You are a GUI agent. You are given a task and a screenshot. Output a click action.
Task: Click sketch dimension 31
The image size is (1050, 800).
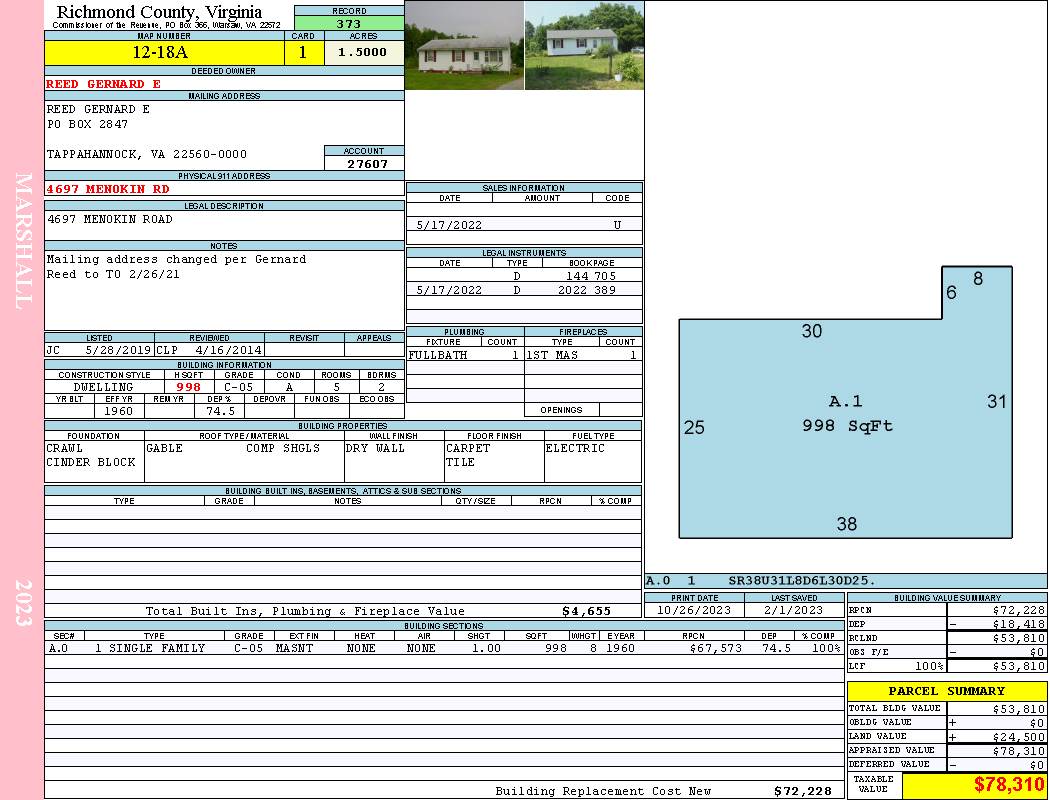(x=996, y=401)
